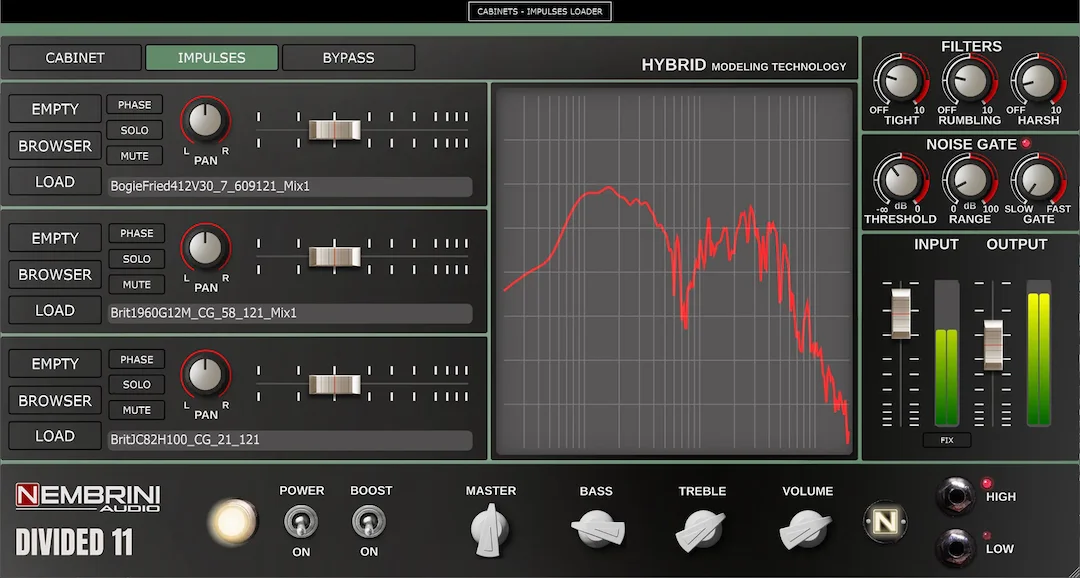Click the amp power pilot lamp
Image resolution: width=1080 pixels, height=578 pixels.
pos(233,522)
